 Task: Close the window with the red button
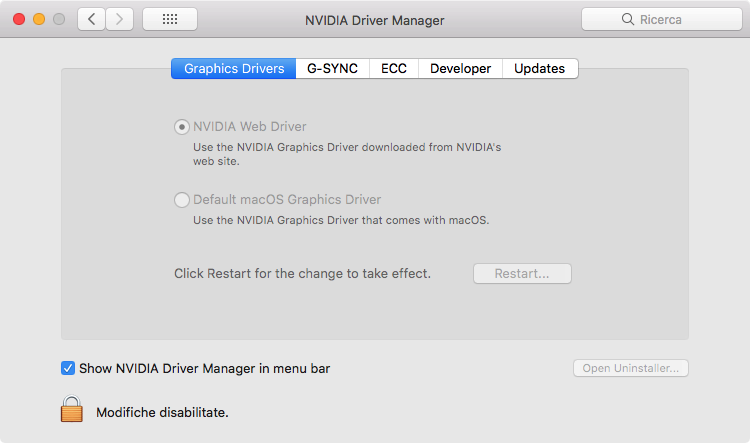tap(19, 19)
